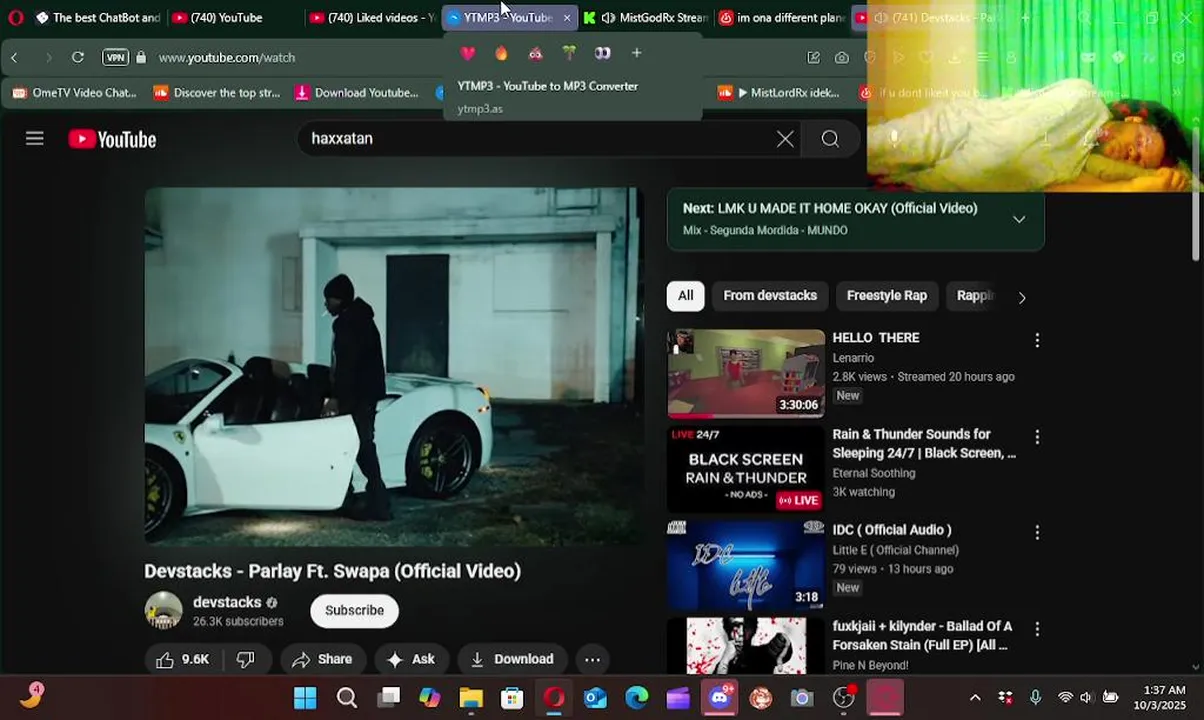Close the YTMP3 browser tab
The image size is (1204, 720).
pos(567,18)
